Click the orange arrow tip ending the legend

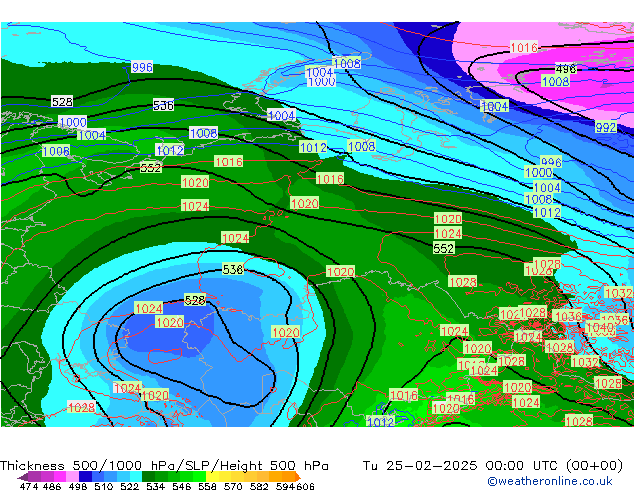[x=298, y=477]
